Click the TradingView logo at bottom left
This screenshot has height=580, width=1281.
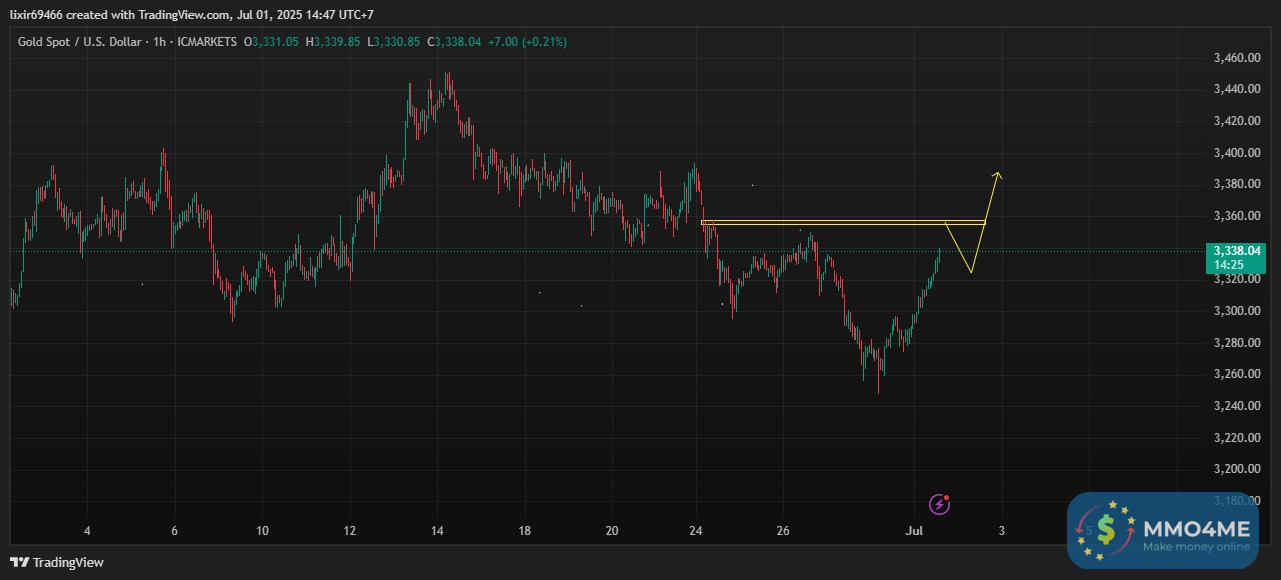point(57,562)
